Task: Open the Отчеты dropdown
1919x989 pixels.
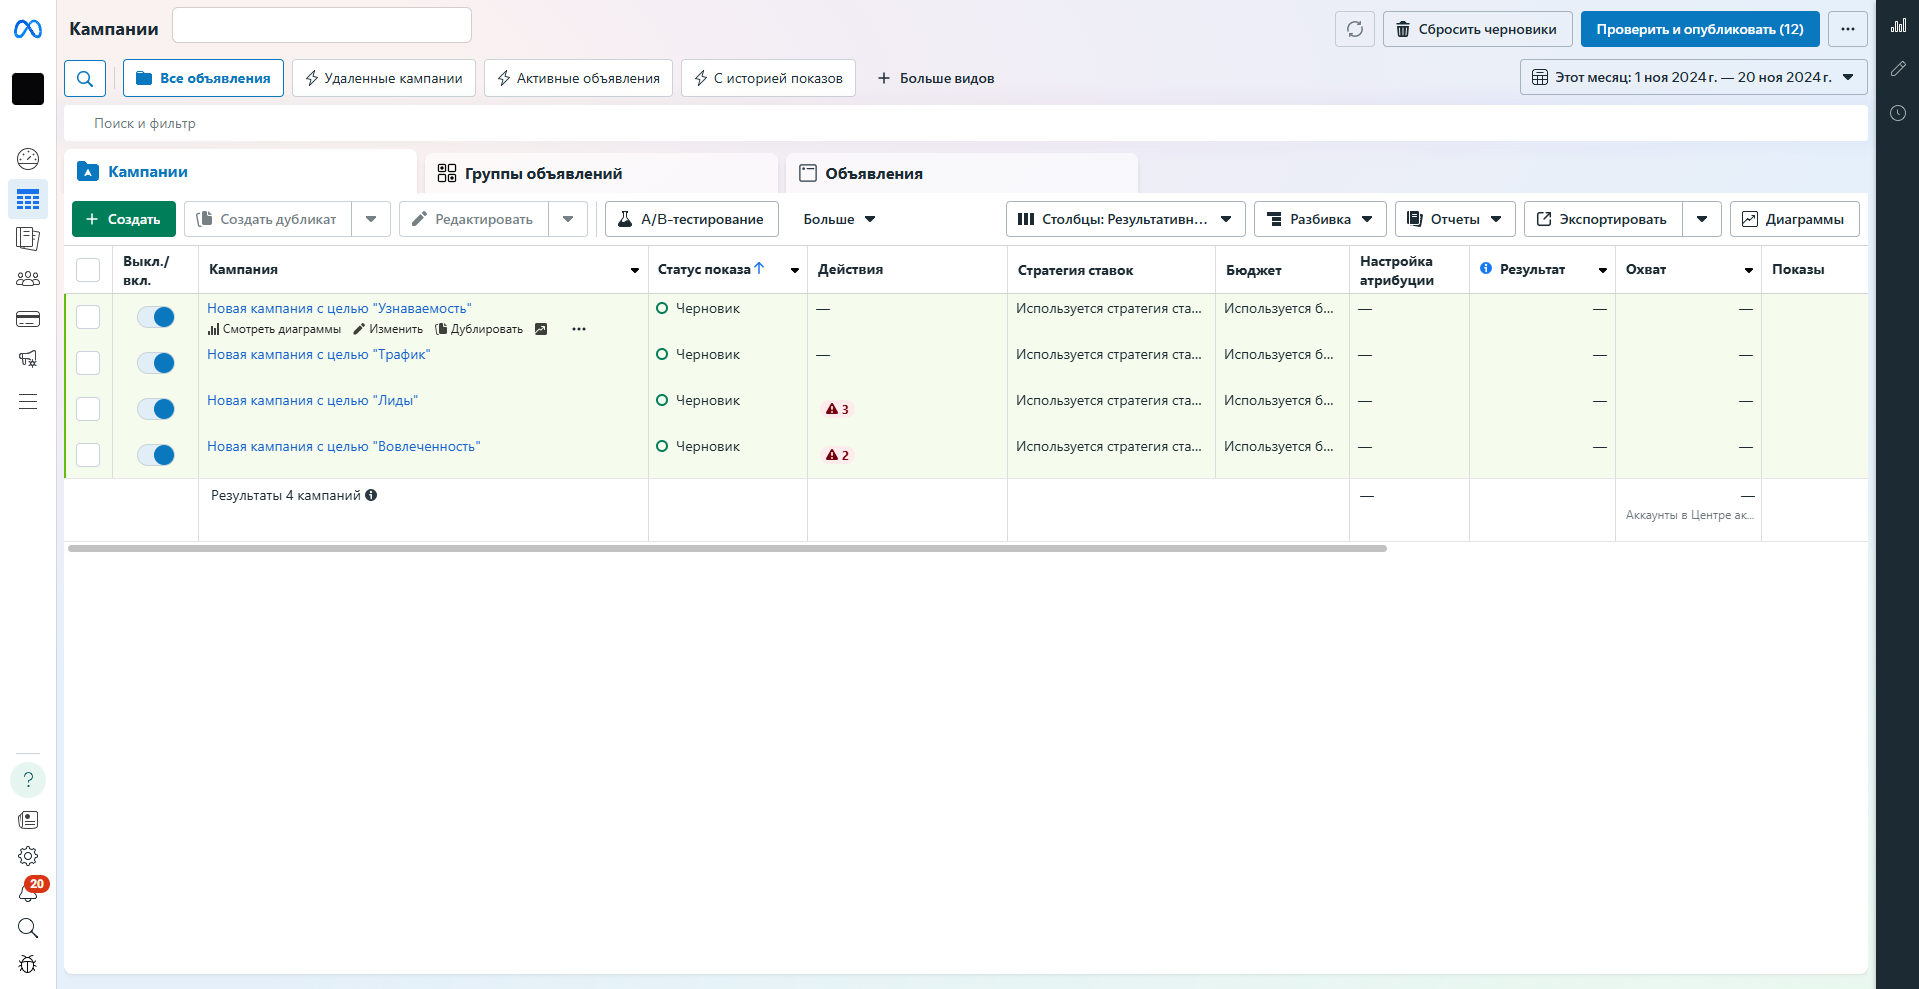Action: (1455, 219)
